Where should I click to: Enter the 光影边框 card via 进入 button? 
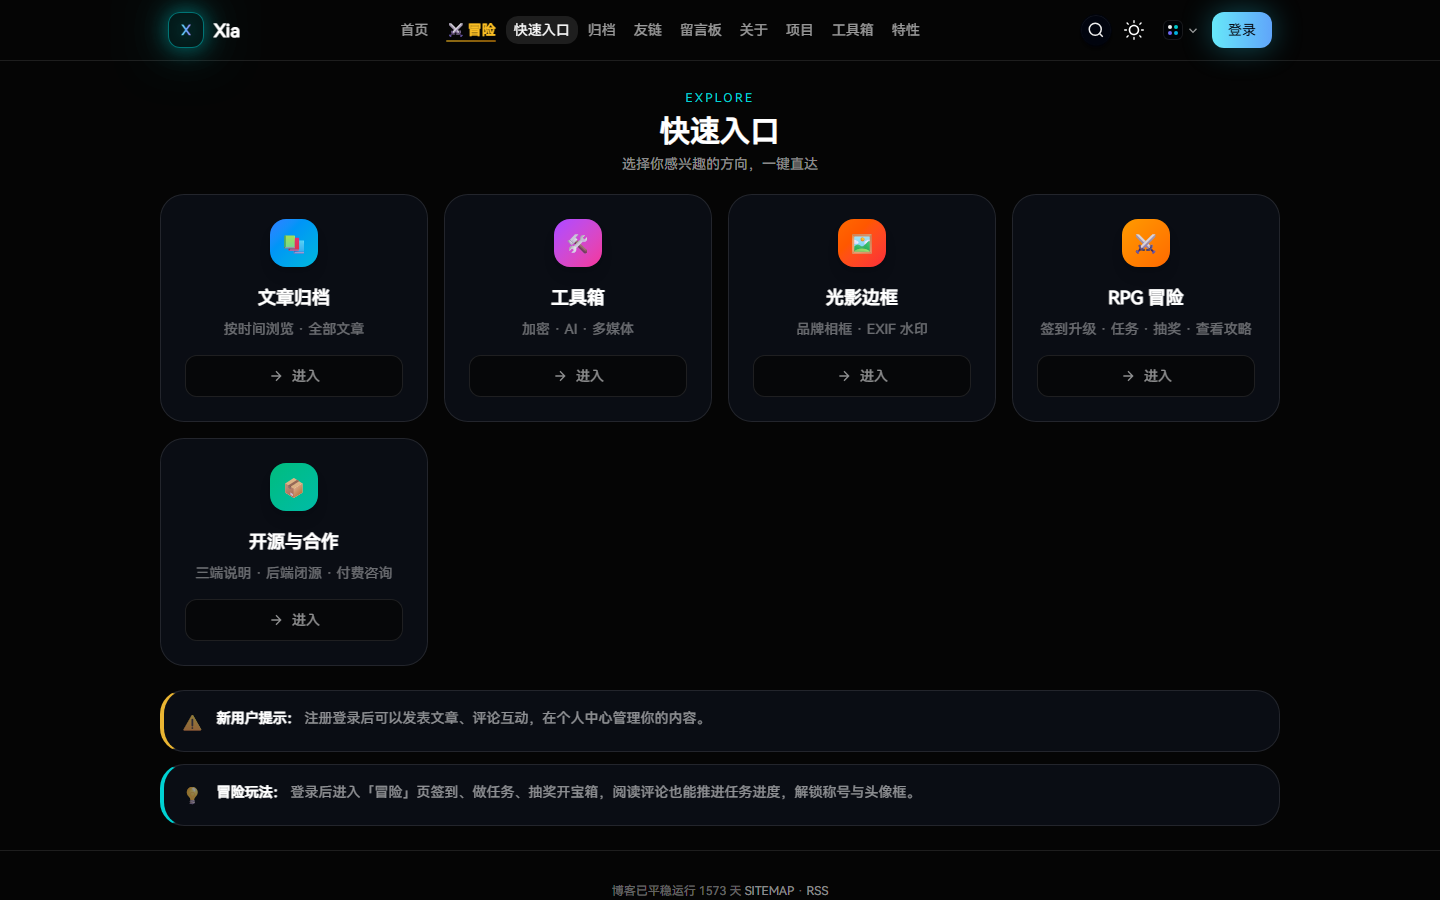pyautogui.click(x=862, y=376)
